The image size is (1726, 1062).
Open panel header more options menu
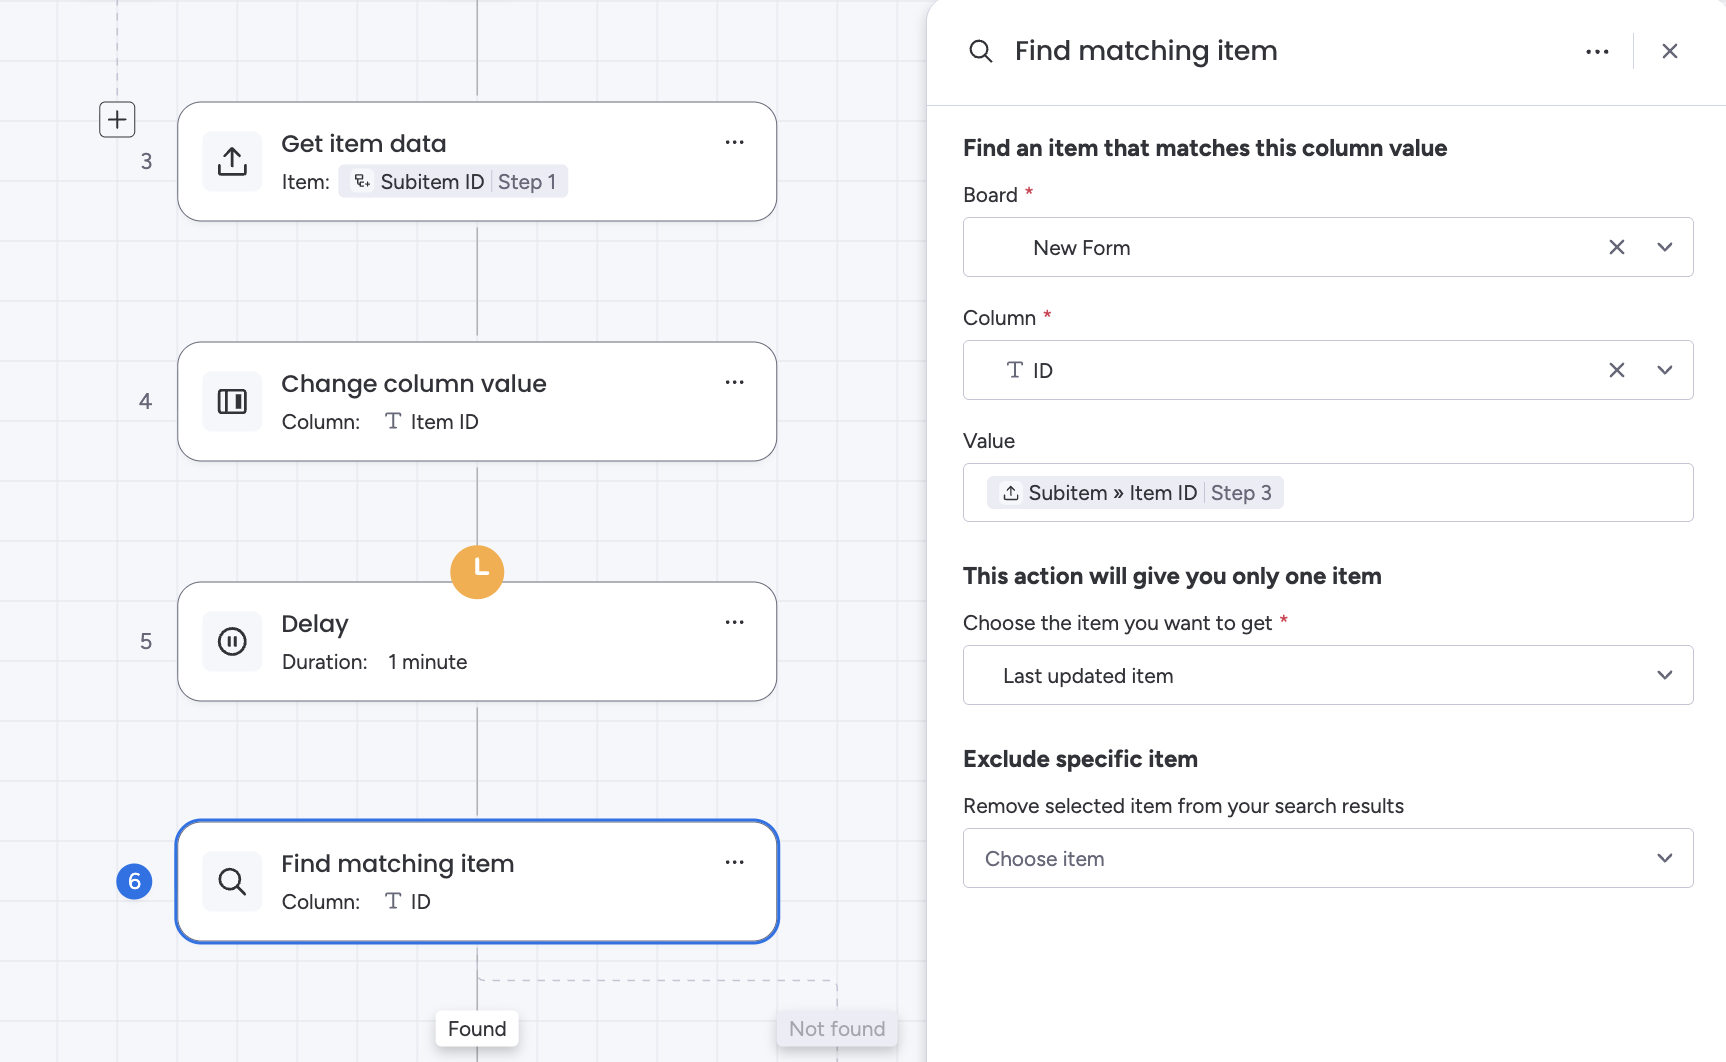pyautogui.click(x=1597, y=51)
